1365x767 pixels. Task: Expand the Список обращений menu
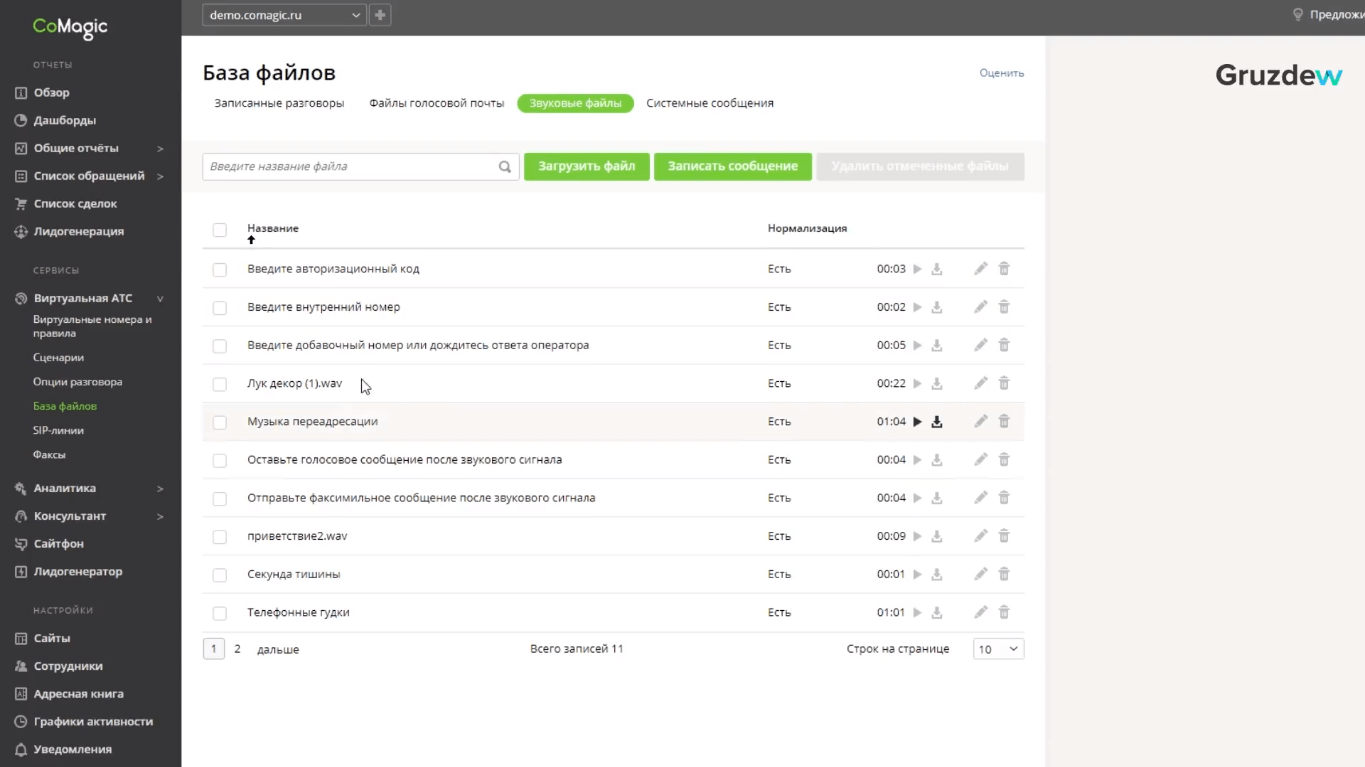160,176
